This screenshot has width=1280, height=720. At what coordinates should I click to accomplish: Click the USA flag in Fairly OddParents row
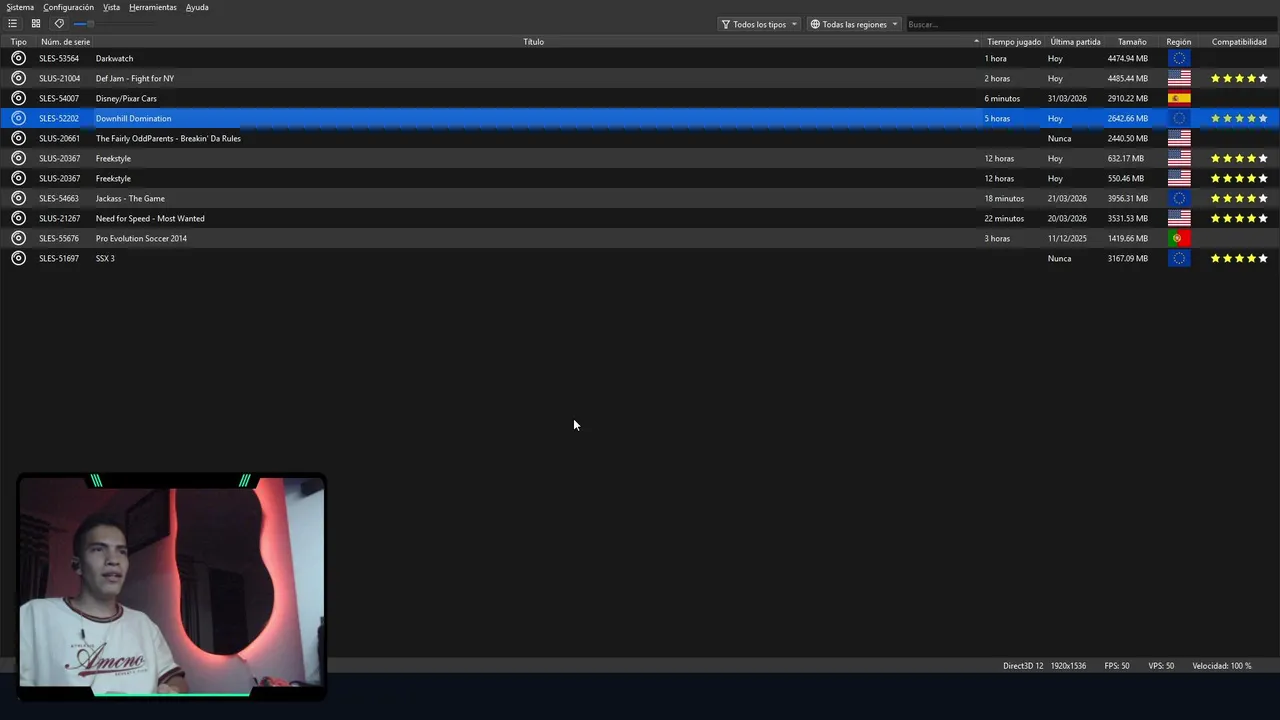[1179, 138]
